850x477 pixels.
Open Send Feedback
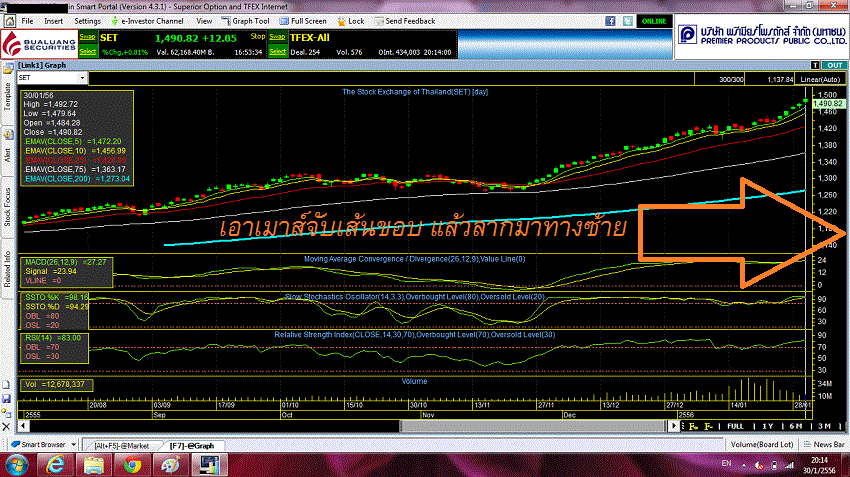click(x=405, y=21)
